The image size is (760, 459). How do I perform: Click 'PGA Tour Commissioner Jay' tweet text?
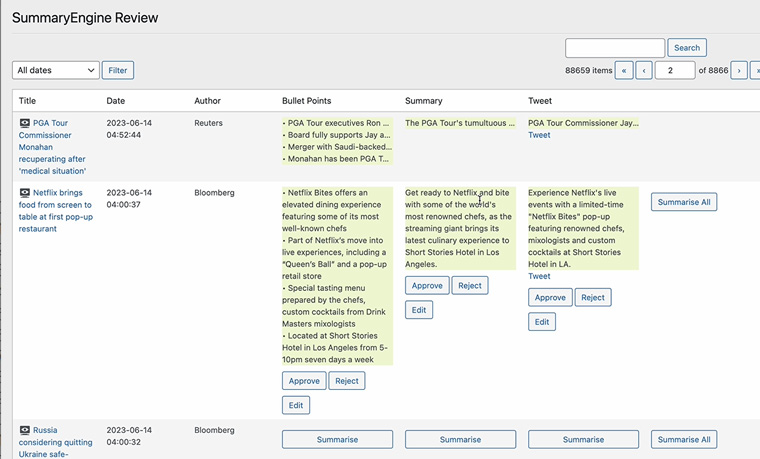coord(583,123)
